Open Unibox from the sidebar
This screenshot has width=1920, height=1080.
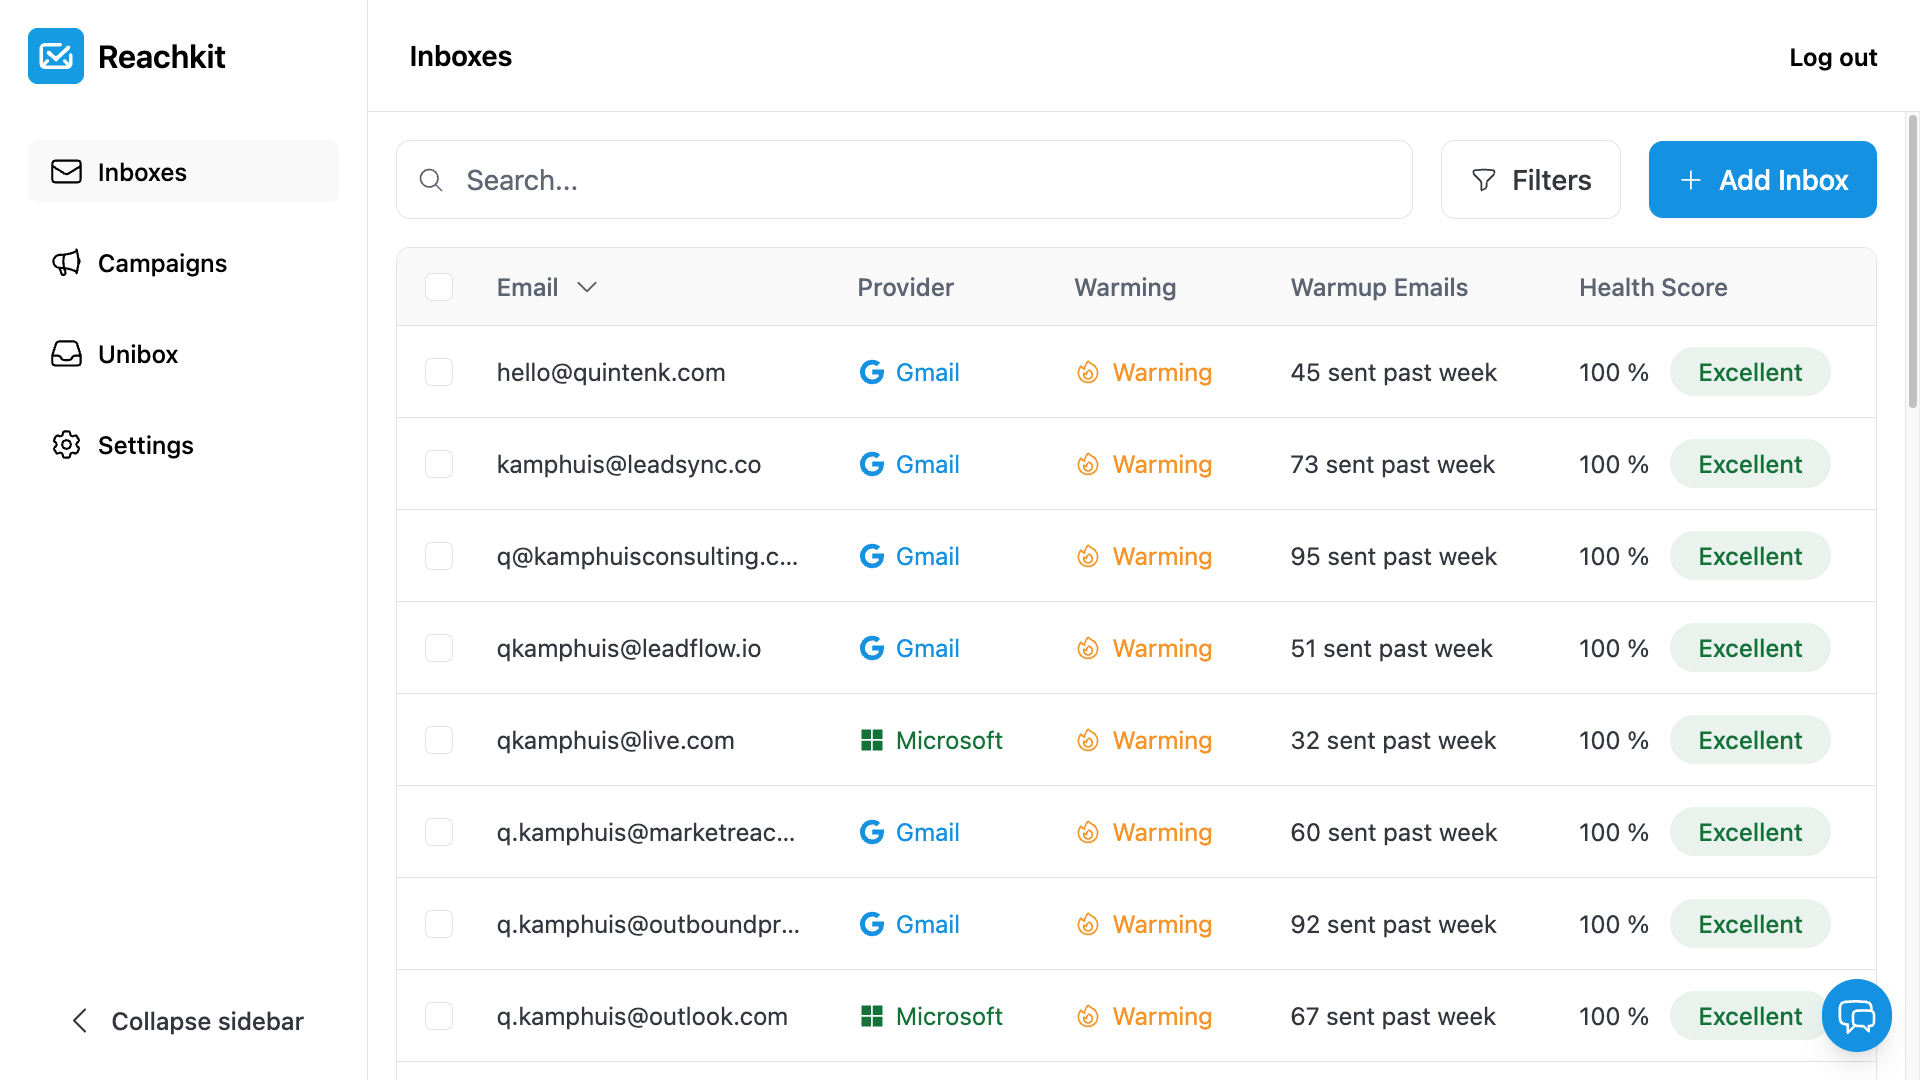(138, 354)
